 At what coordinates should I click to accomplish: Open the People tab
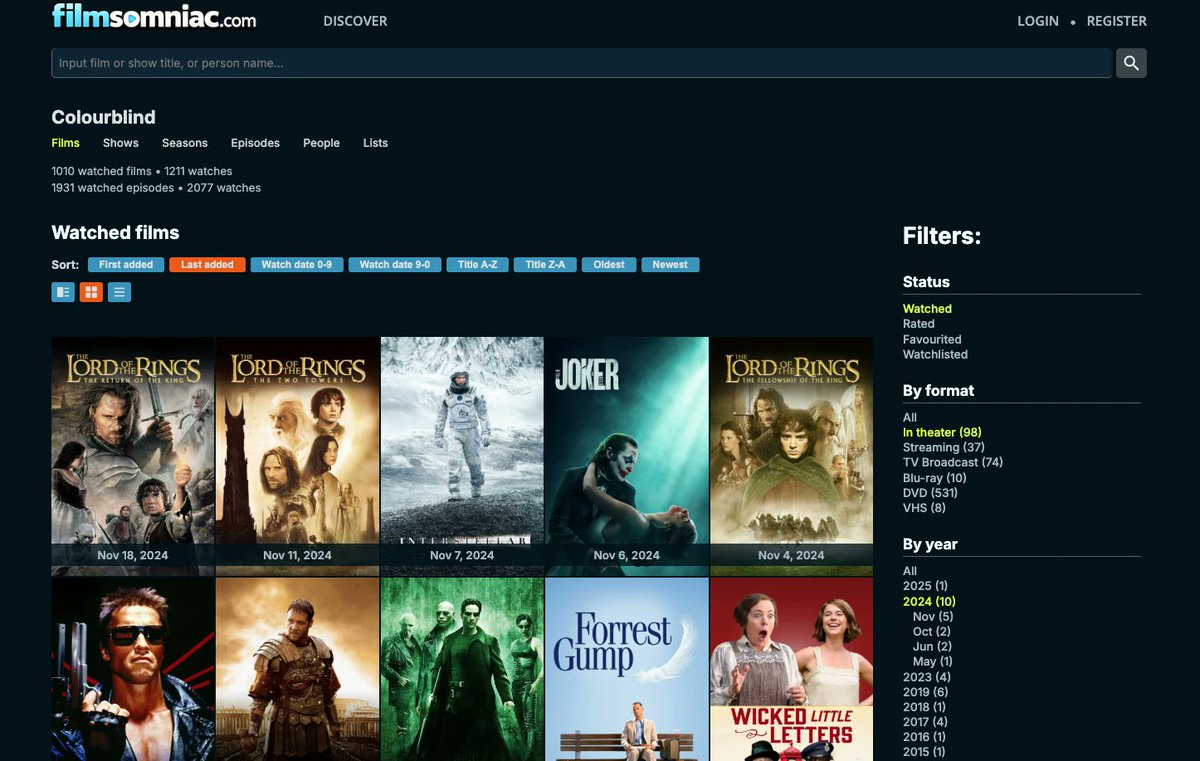pos(321,143)
